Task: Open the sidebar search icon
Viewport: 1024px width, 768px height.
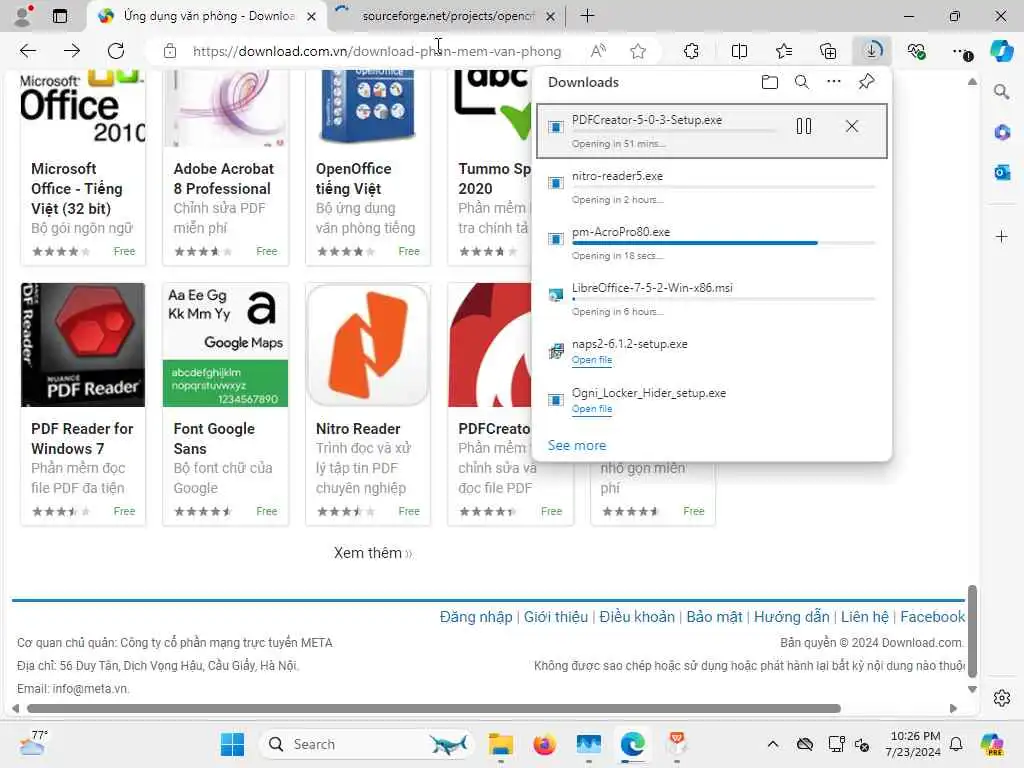Action: (x=1001, y=91)
